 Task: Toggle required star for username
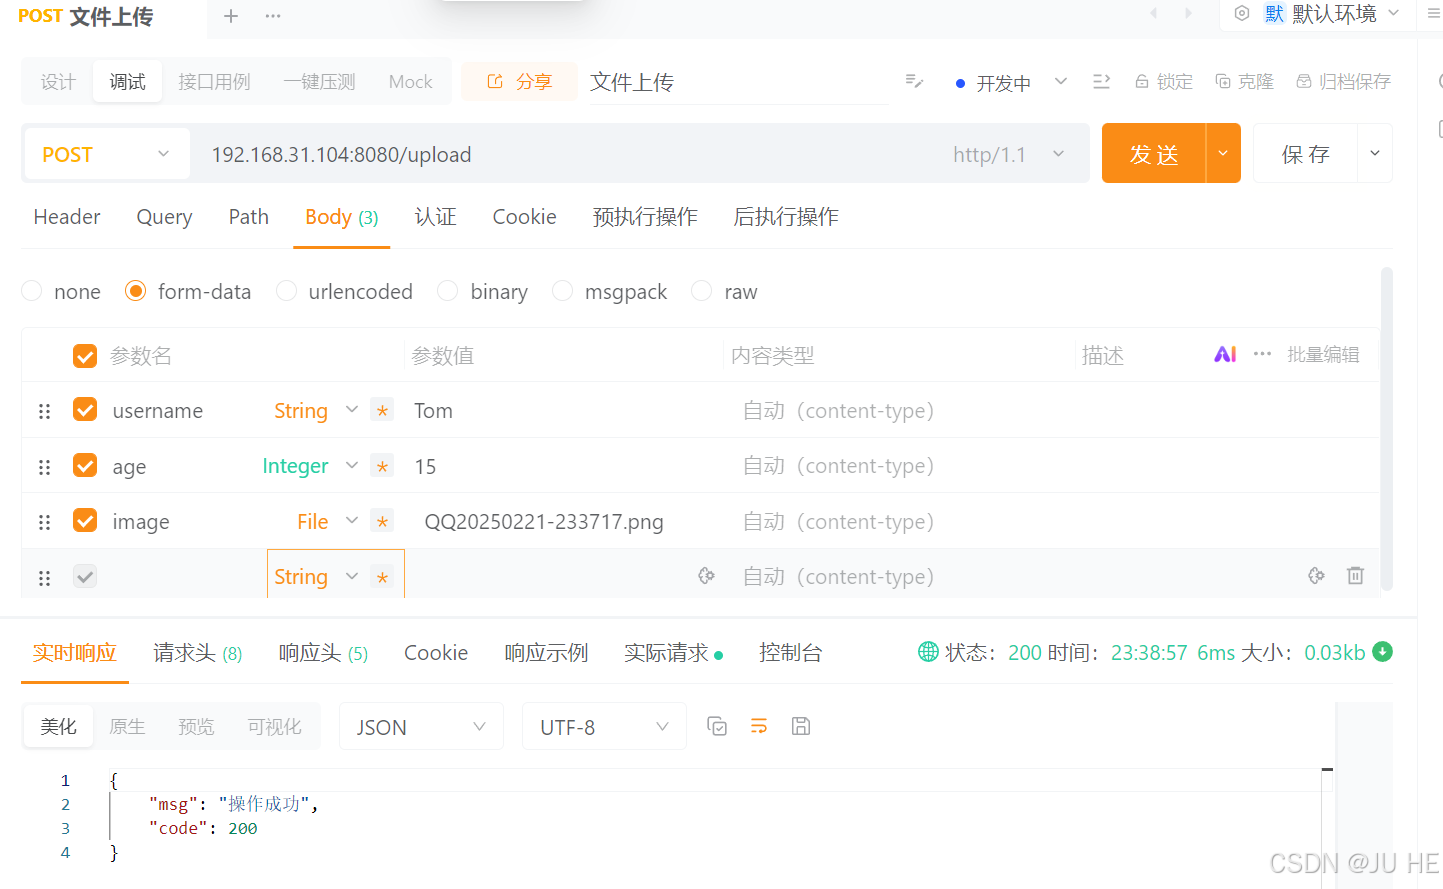[382, 410]
